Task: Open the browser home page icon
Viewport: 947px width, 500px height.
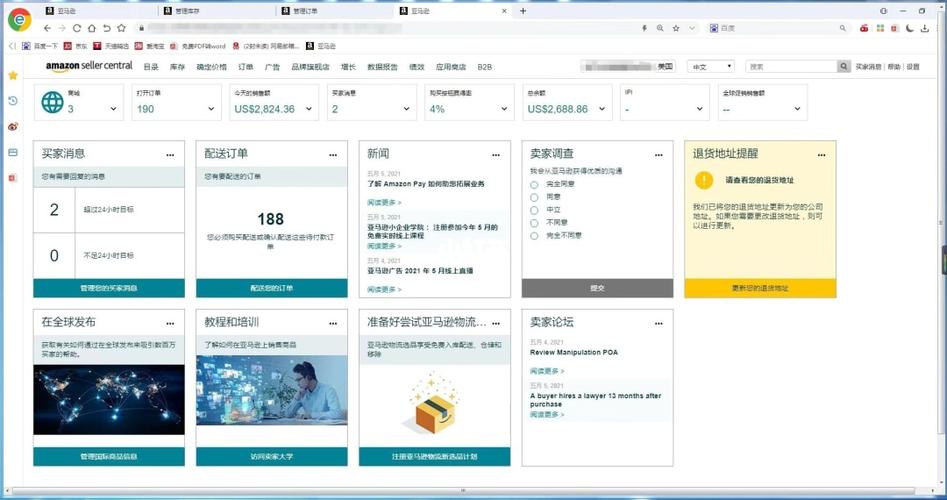Action: 91,28
